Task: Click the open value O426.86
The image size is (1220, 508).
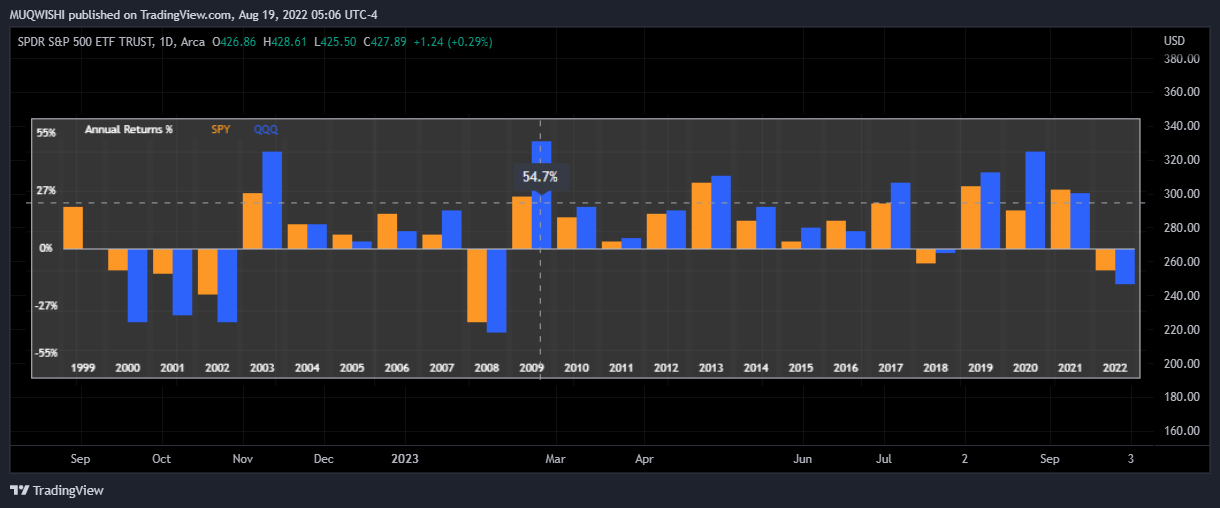Action: pos(233,42)
